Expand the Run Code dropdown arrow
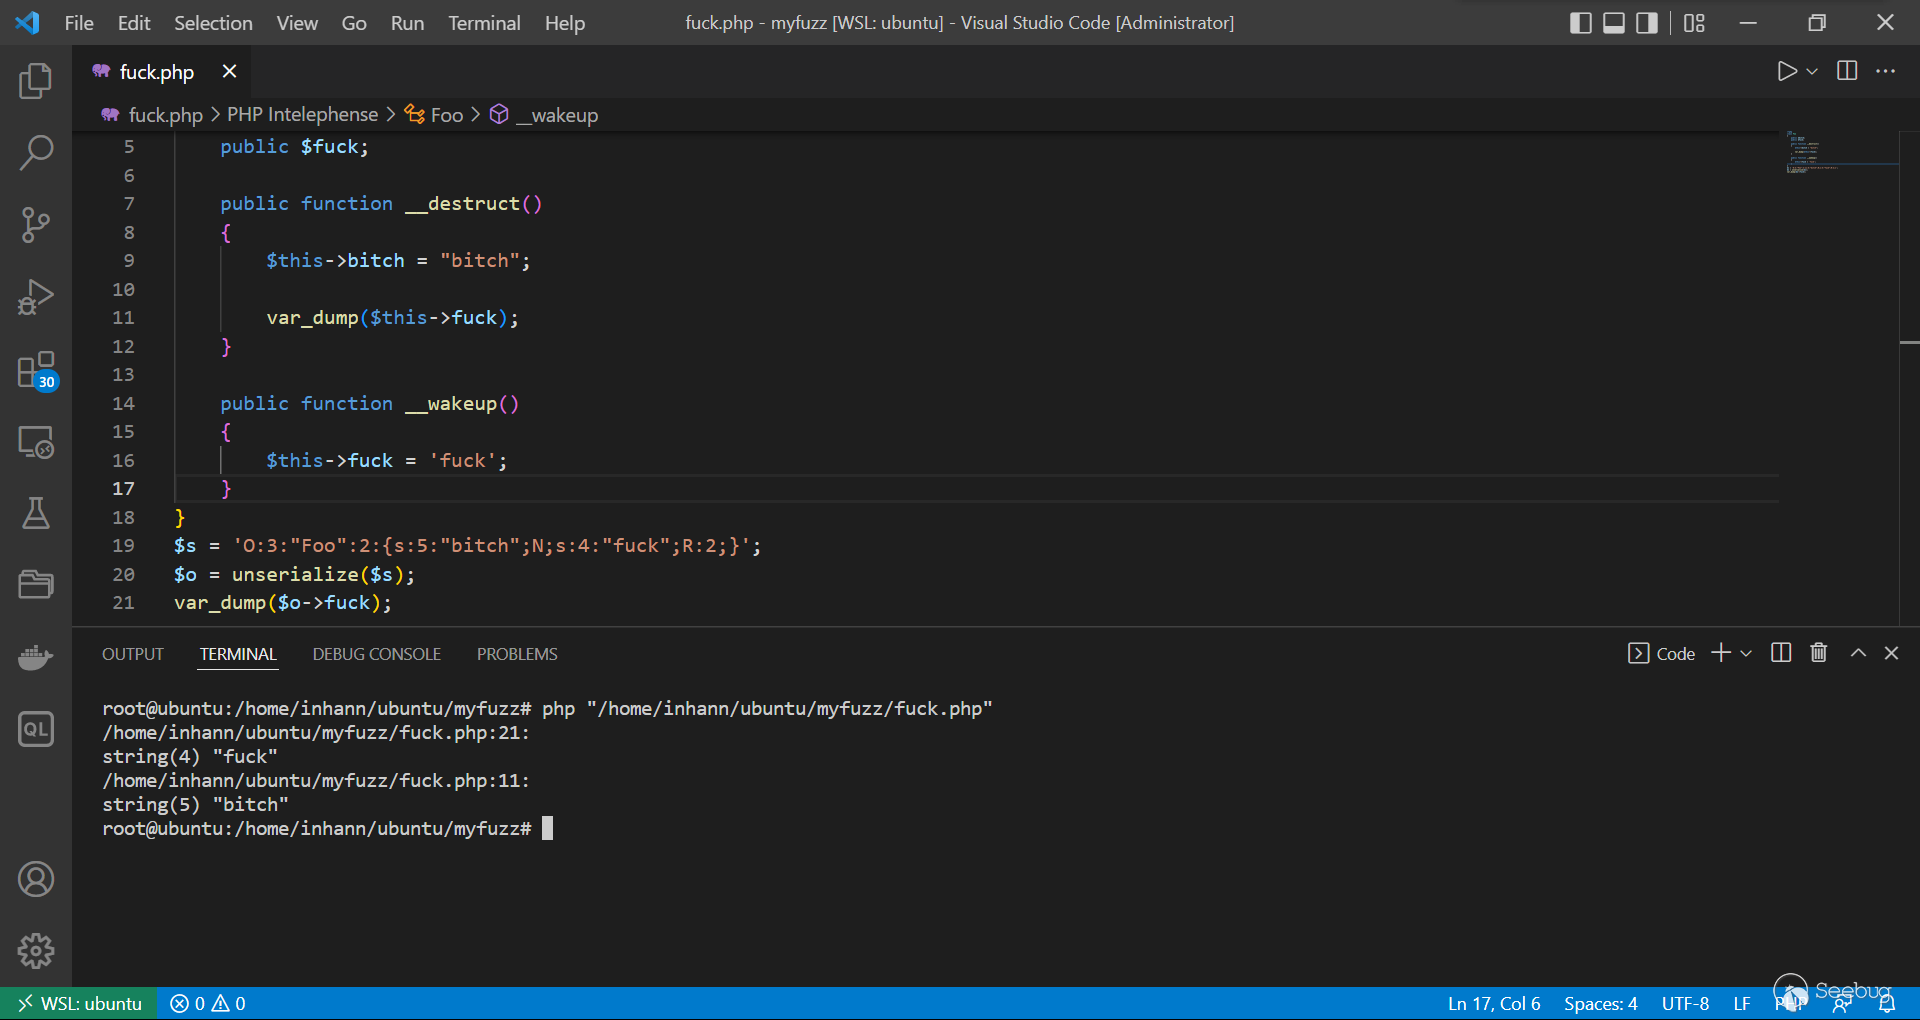The image size is (1920, 1020). 1812,71
